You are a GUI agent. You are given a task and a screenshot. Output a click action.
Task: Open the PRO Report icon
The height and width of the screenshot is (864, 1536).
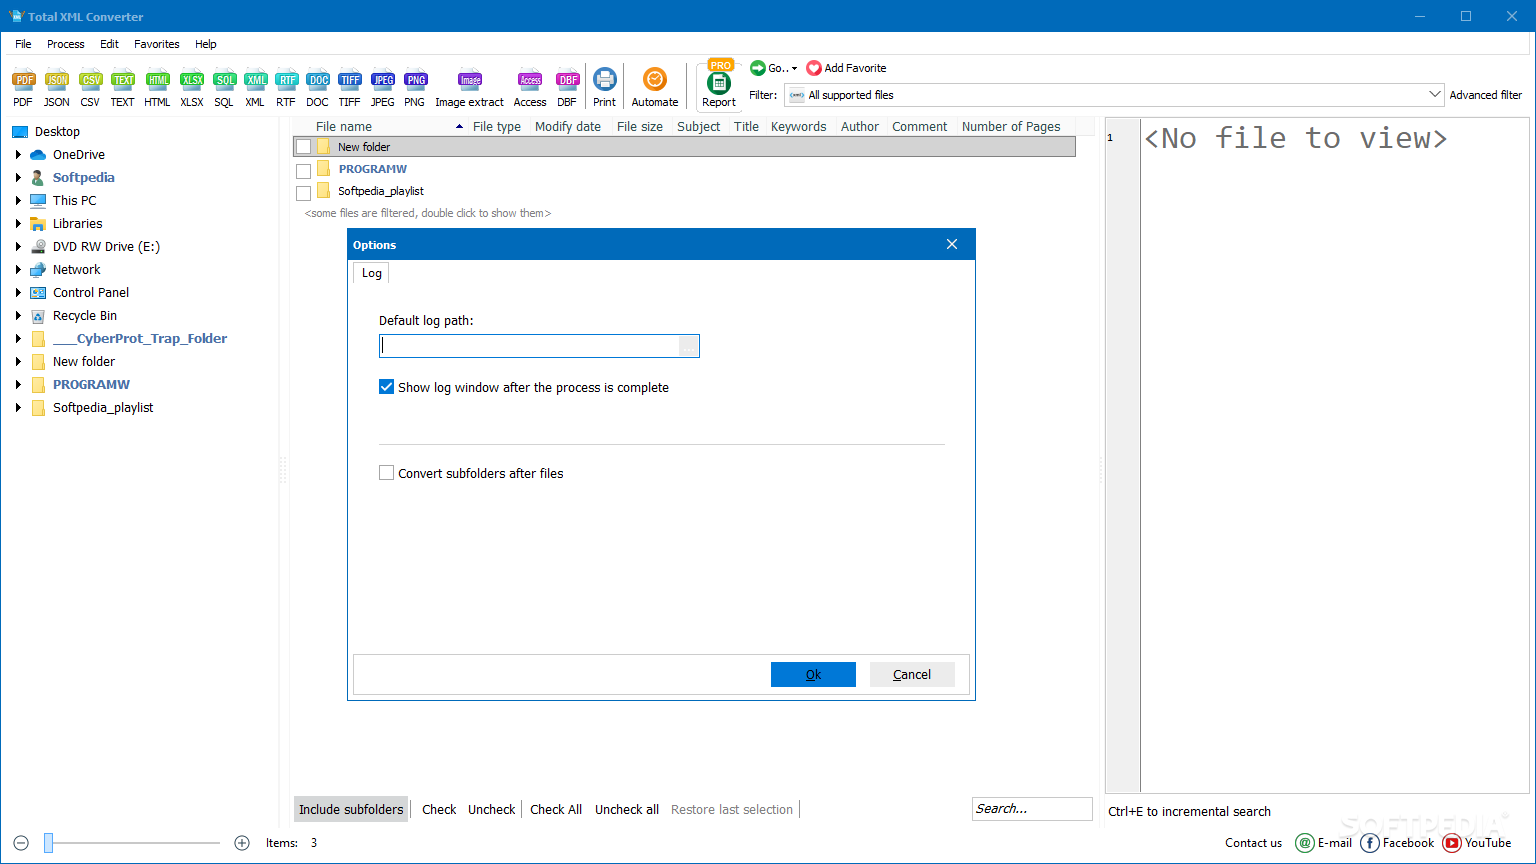(719, 83)
